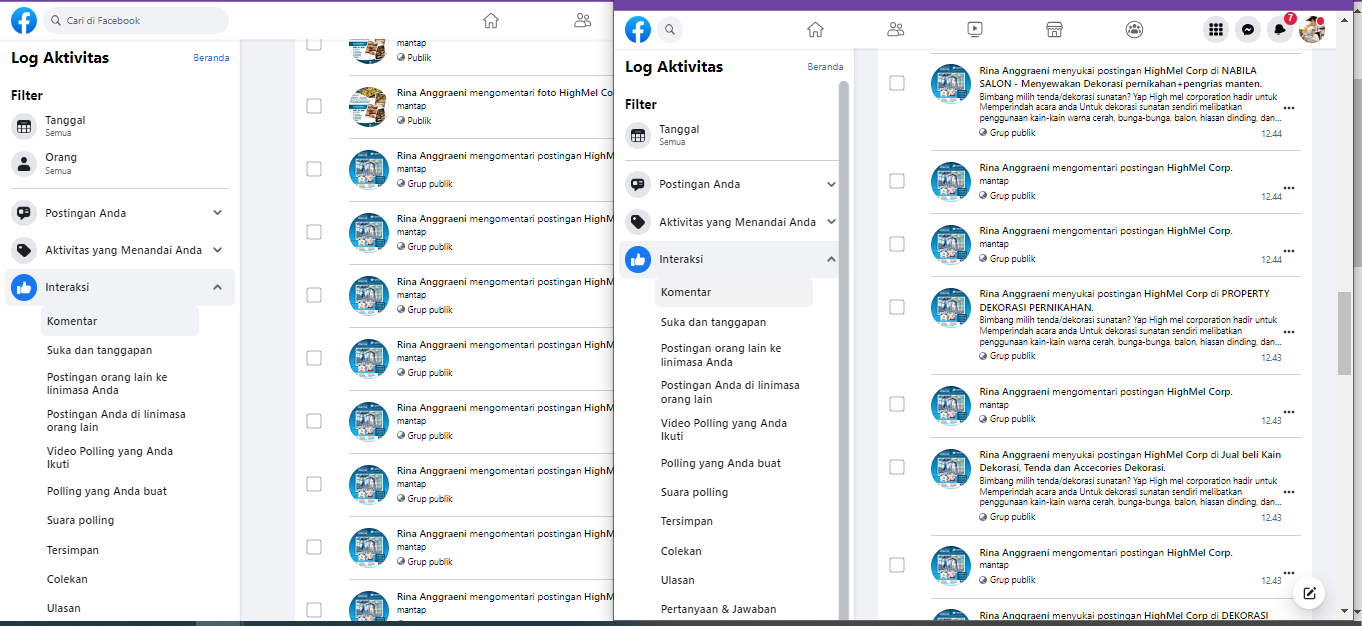The image size is (1362, 626).
Task: Focus the 'Cari di Facebook' search field
Action: (136, 20)
